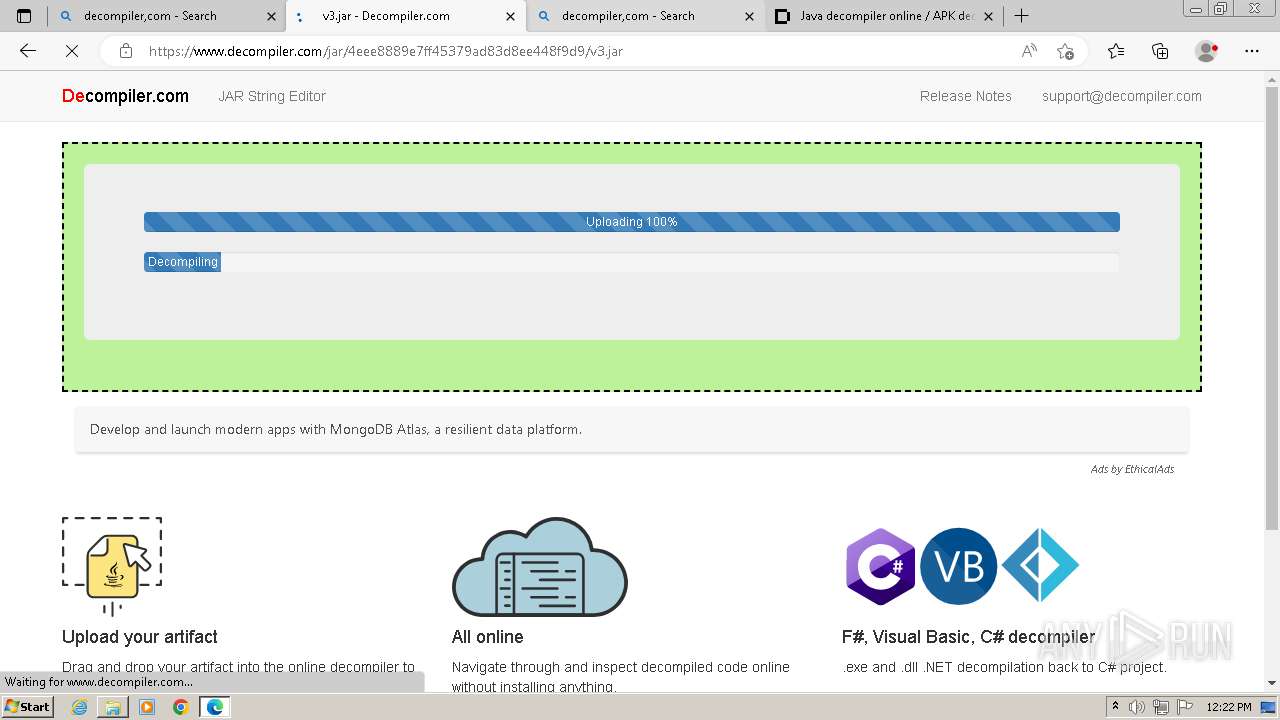Viewport: 1280px width, 720px height.
Task: Click scrollbar down arrow
Action: [x=1271, y=683]
